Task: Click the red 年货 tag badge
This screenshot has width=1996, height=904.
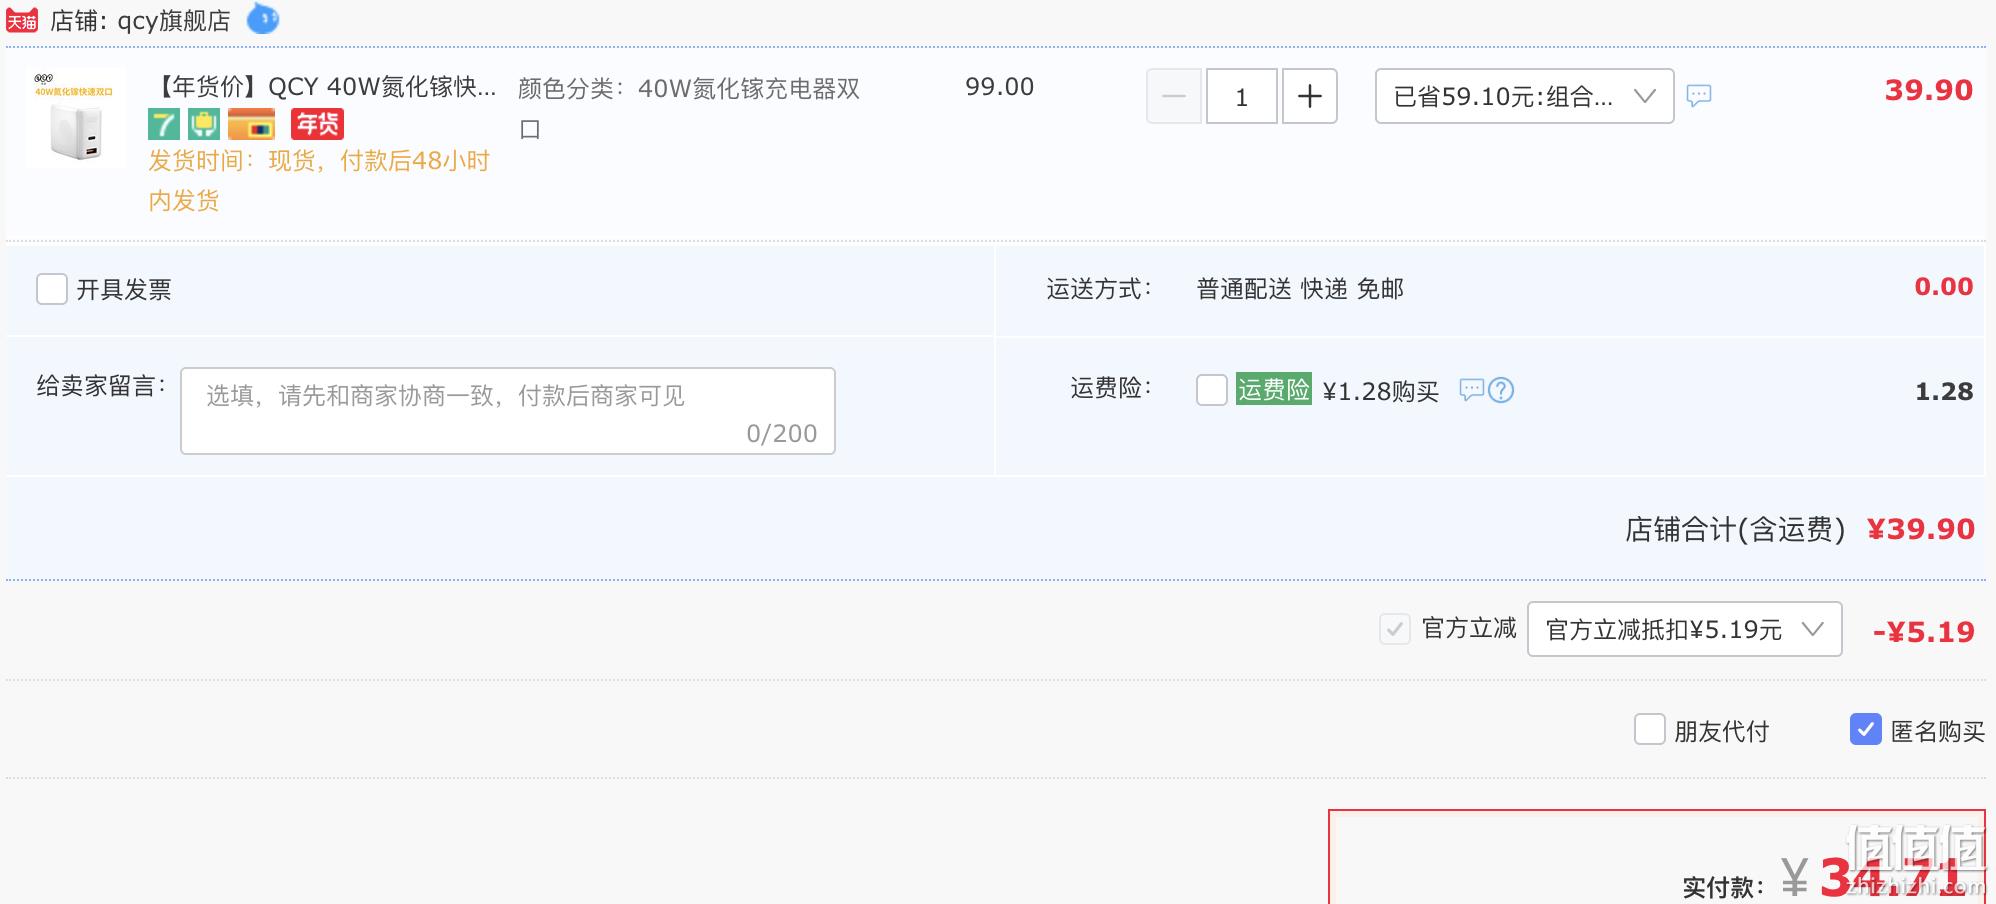Action: (317, 124)
